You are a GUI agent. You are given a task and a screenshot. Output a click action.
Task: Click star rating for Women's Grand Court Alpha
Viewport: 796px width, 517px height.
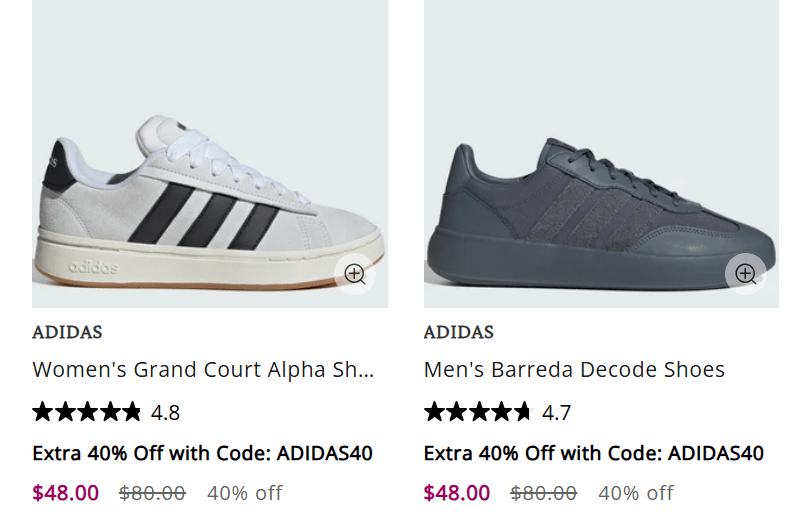[x=87, y=412]
